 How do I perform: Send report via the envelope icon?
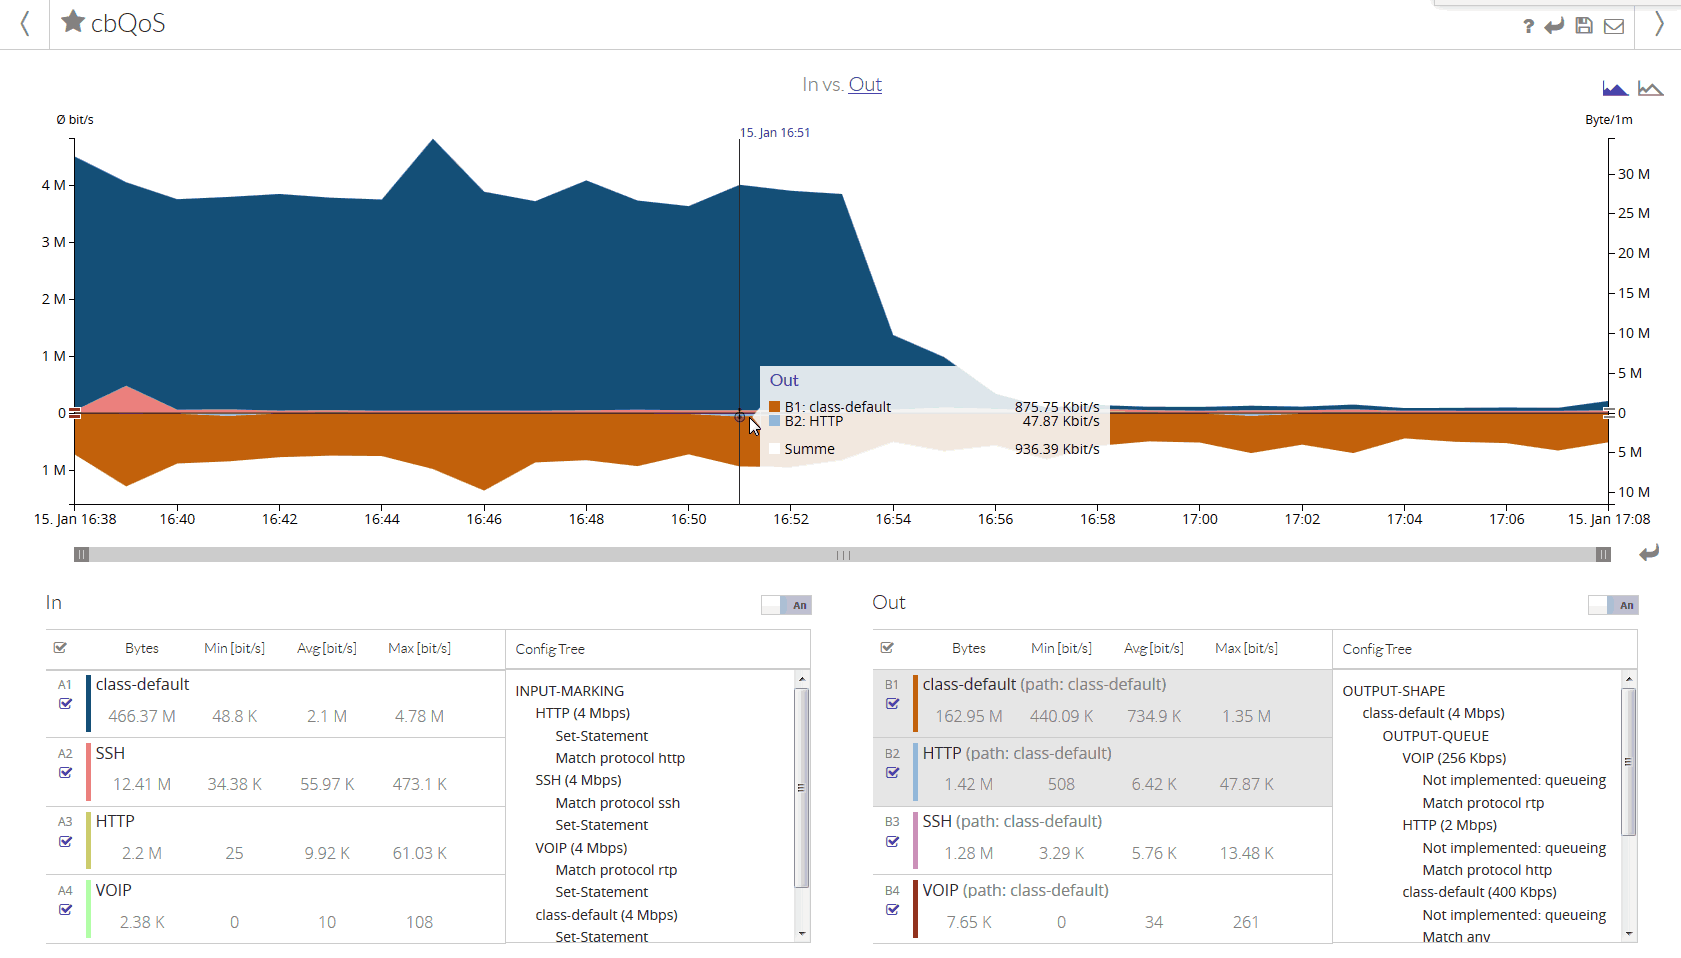point(1614,26)
